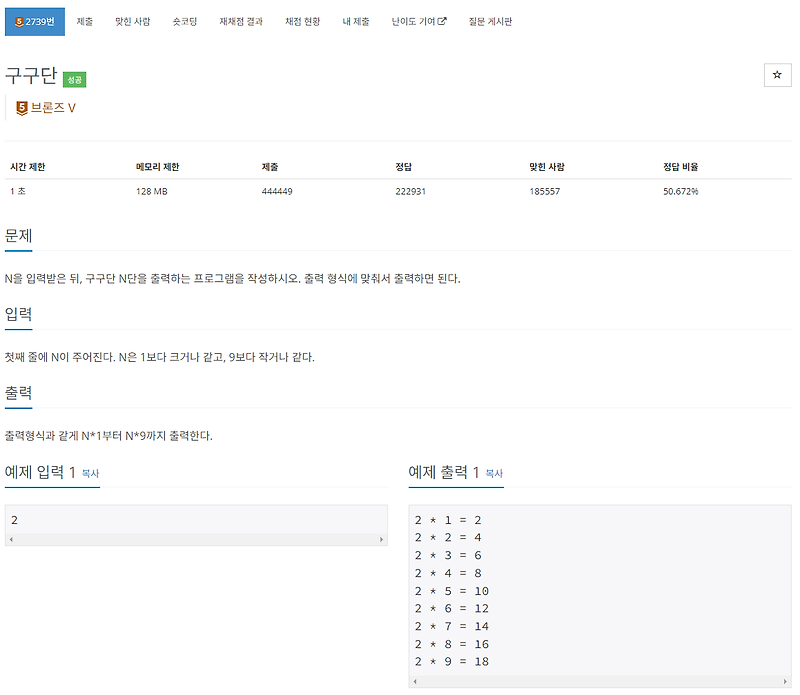Click the horizontal scrollbar under sample input box
The width and height of the screenshot is (800, 695).
pos(197,541)
